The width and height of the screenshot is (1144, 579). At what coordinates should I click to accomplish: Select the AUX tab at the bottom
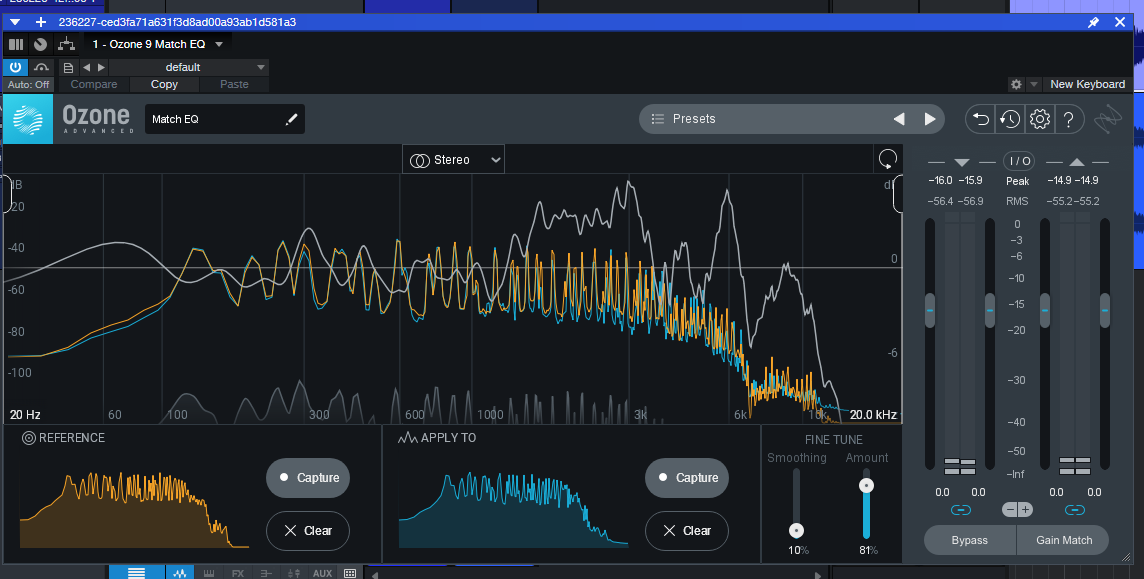click(322, 573)
